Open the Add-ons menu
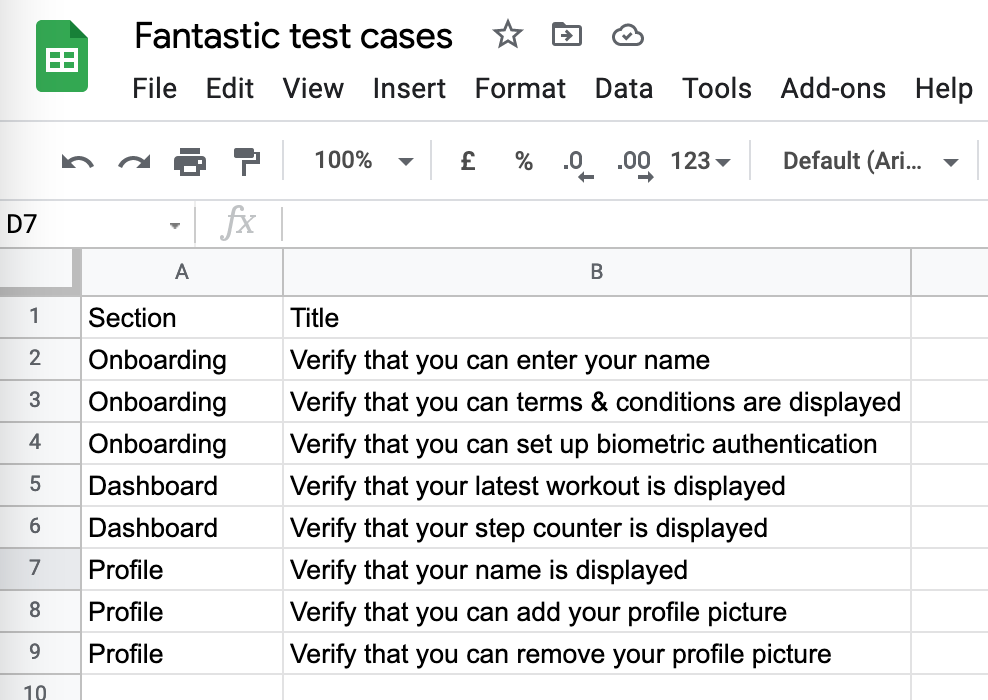This screenshot has width=988, height=700. click(x=833, y=88)
